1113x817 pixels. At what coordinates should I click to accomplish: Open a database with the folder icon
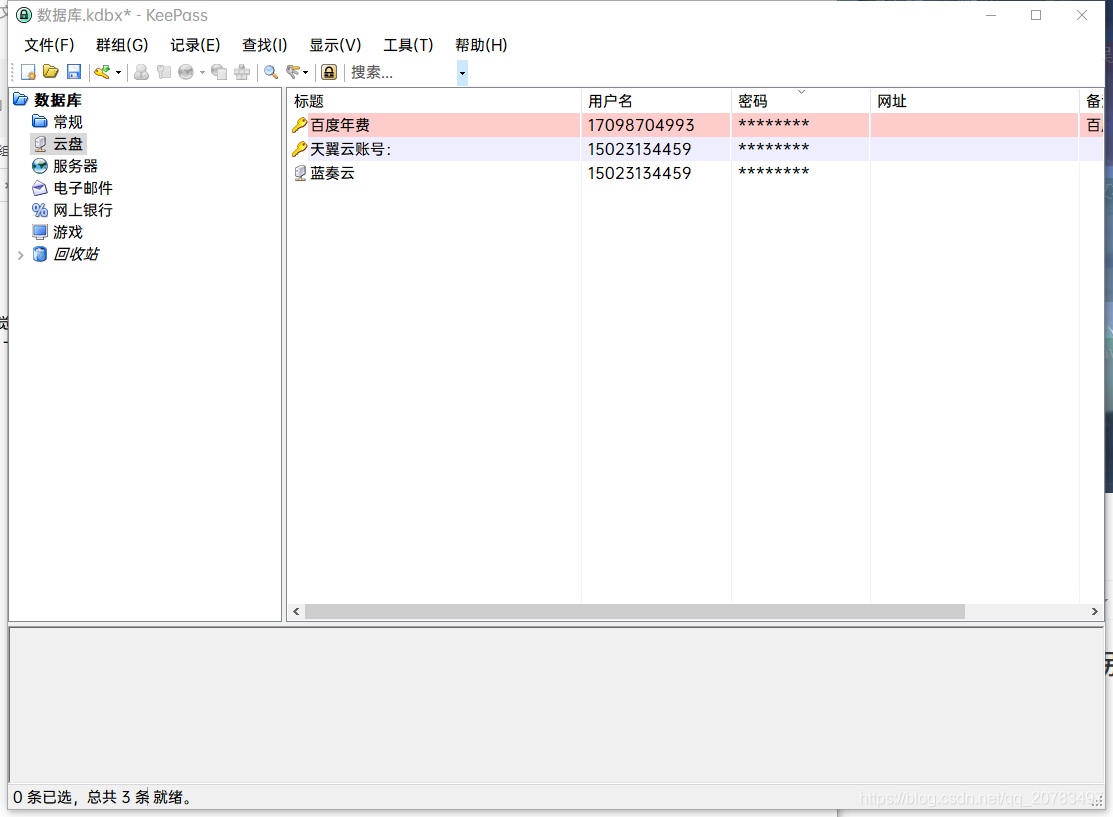50,72
